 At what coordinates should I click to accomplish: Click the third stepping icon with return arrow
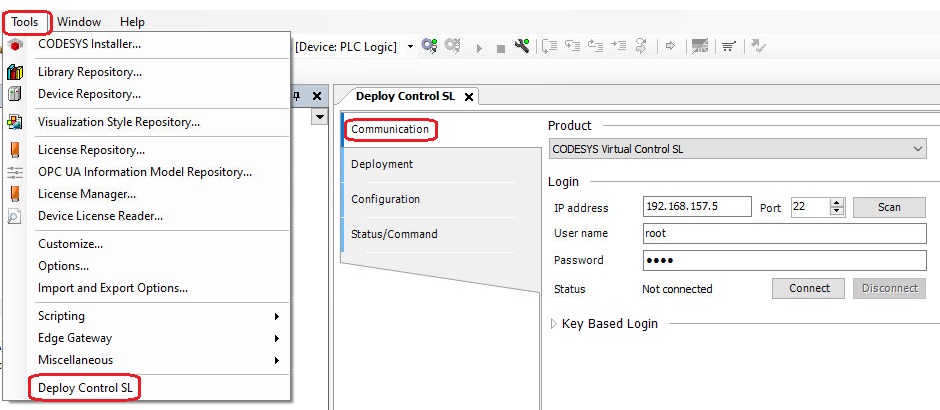[595, 46]
